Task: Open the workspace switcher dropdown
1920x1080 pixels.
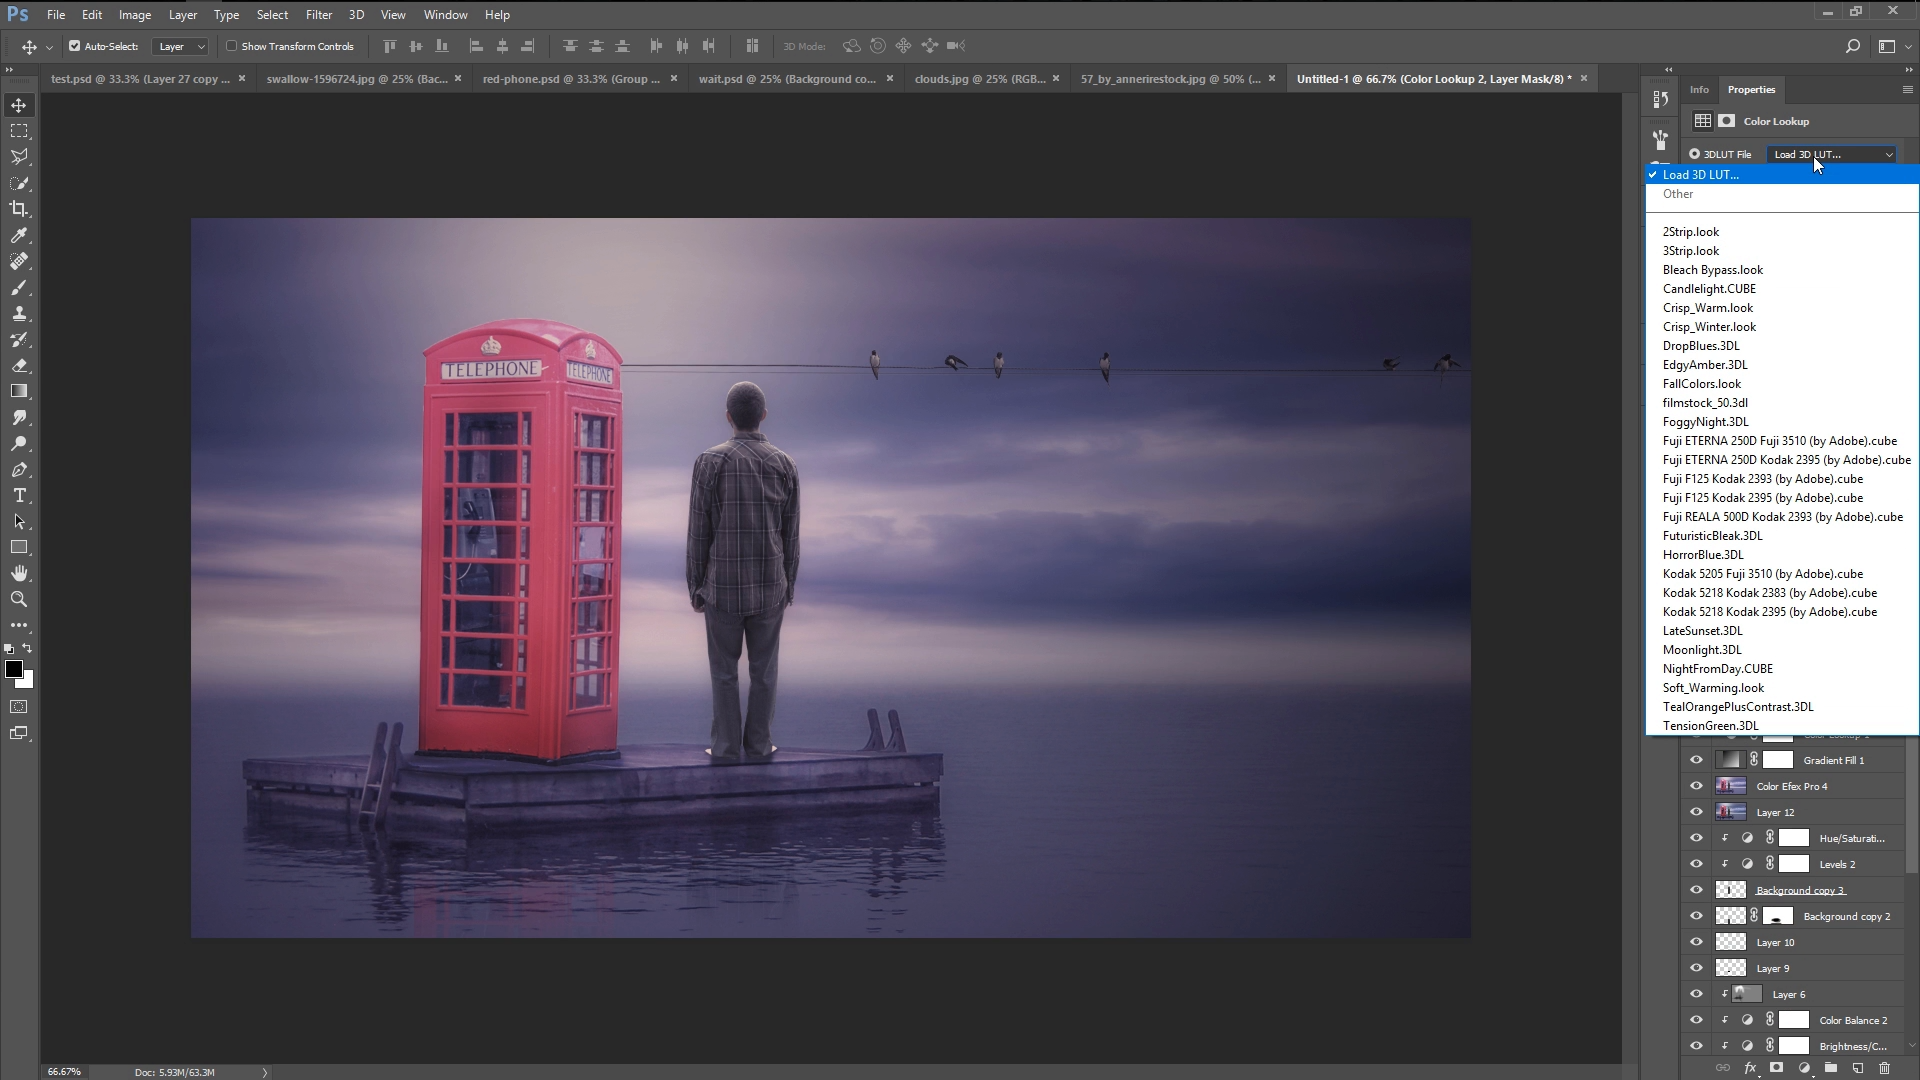Action: click(1892, 46)
